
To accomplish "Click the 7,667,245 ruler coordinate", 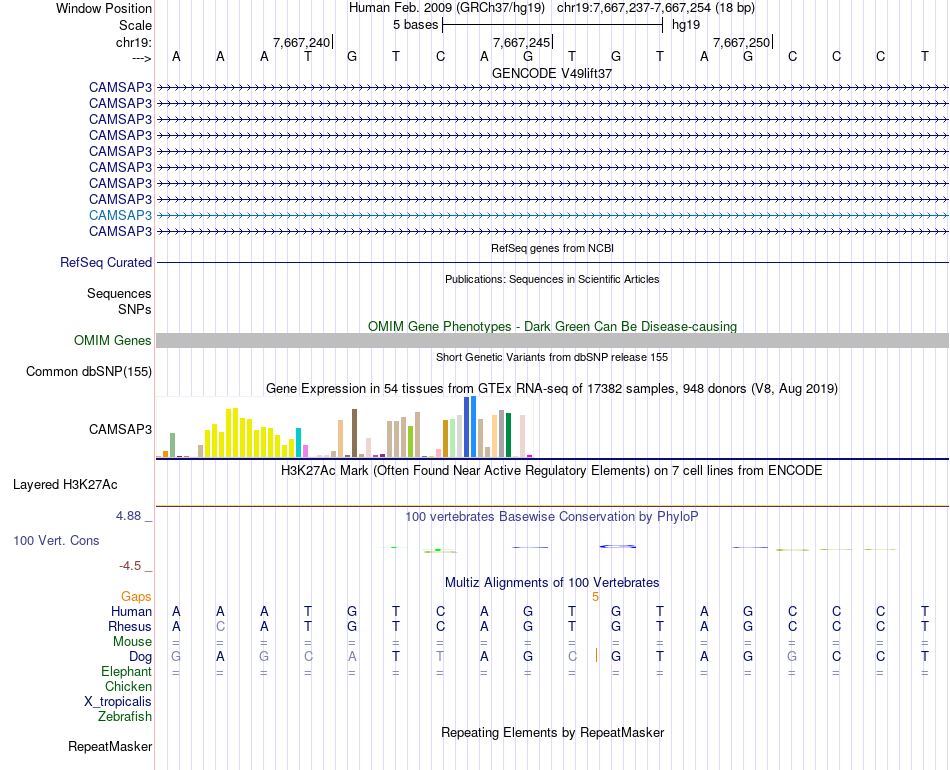I will point(521,42).
